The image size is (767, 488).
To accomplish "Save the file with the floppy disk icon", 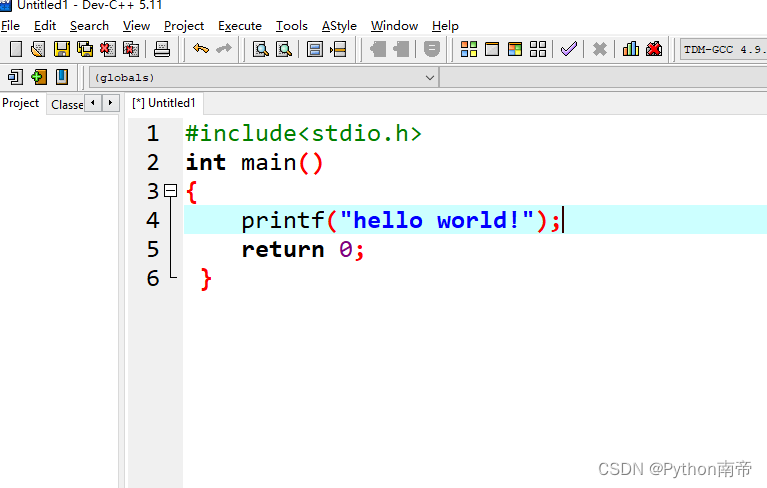I will (62, 49).
